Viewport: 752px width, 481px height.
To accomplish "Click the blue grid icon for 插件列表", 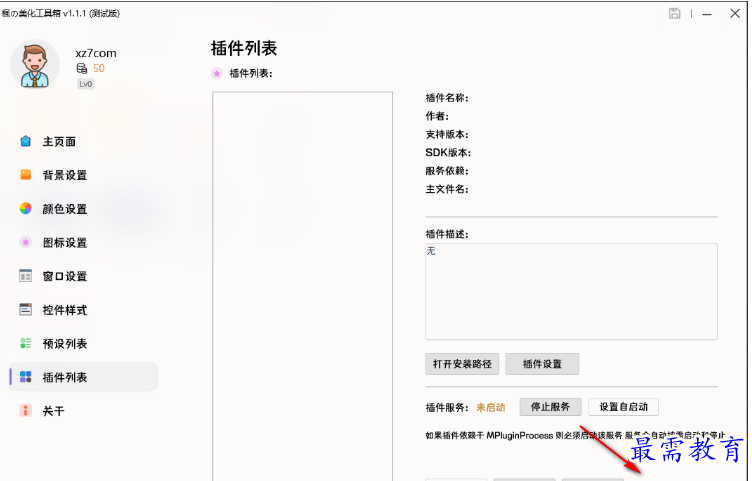I will pyautogui.click(x=25, y=377).
